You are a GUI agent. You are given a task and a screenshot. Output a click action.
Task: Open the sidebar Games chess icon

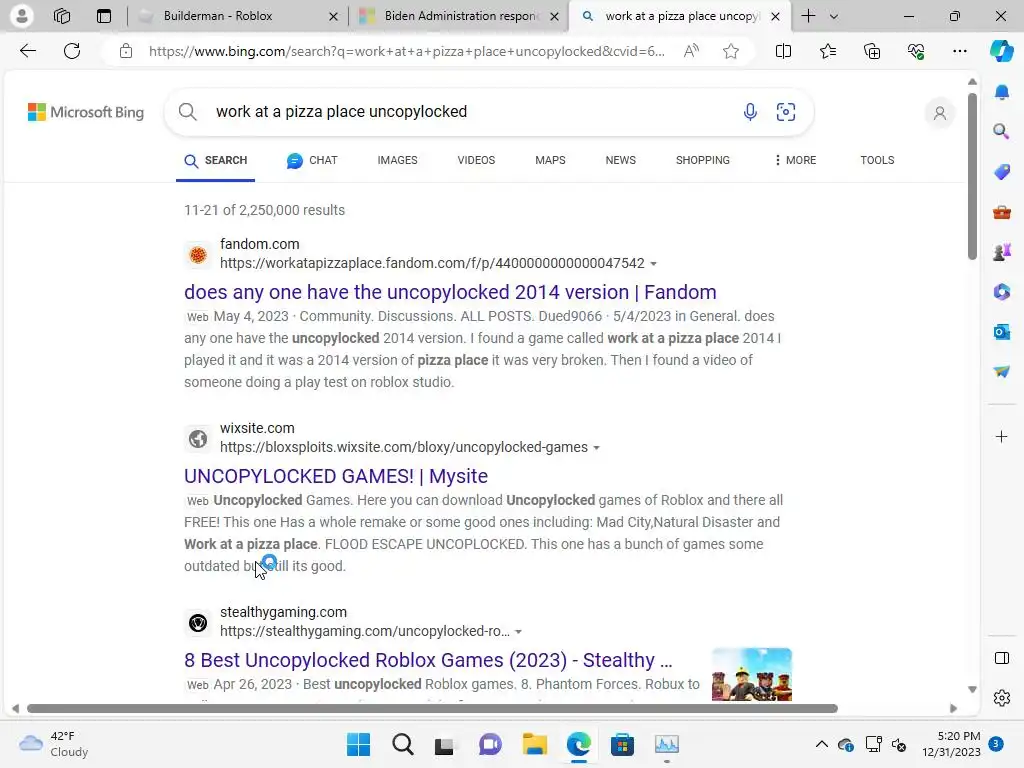pos(1002,251)
